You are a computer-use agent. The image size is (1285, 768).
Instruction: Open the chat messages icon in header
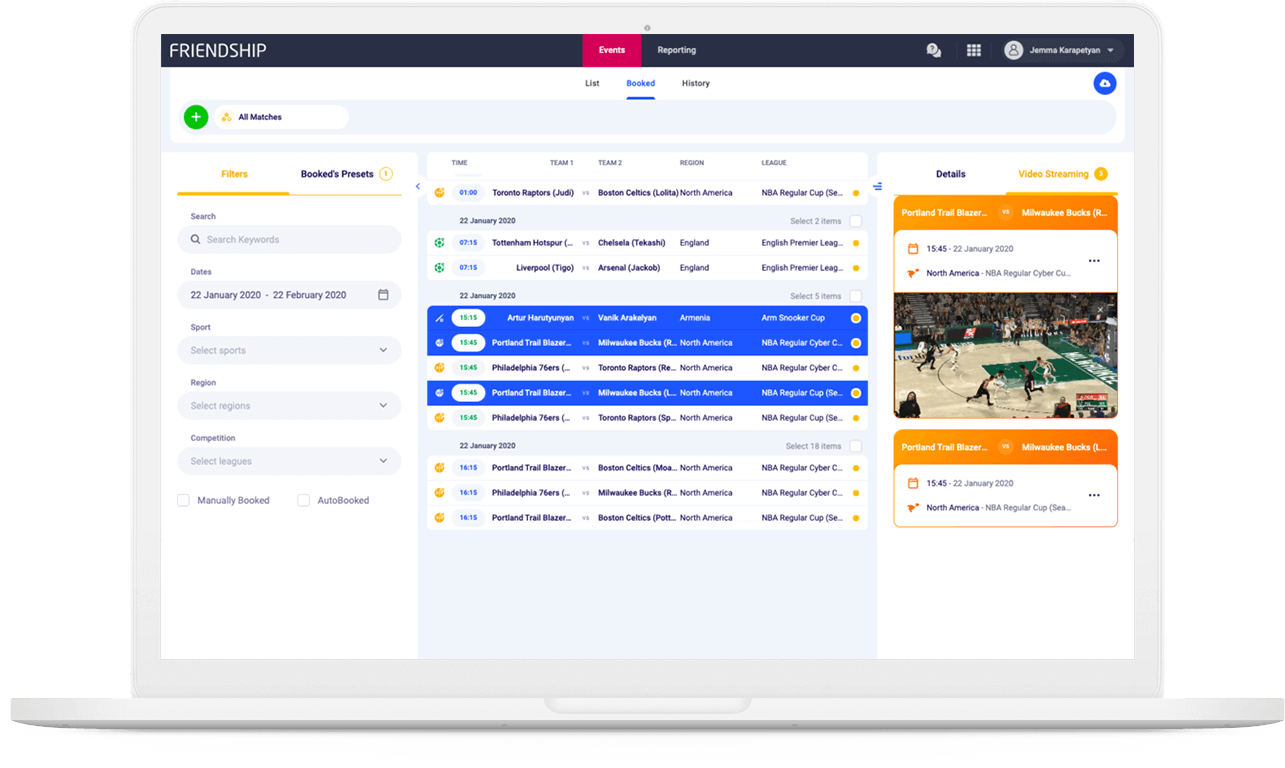pyautogui.click(x=934, y=50)
